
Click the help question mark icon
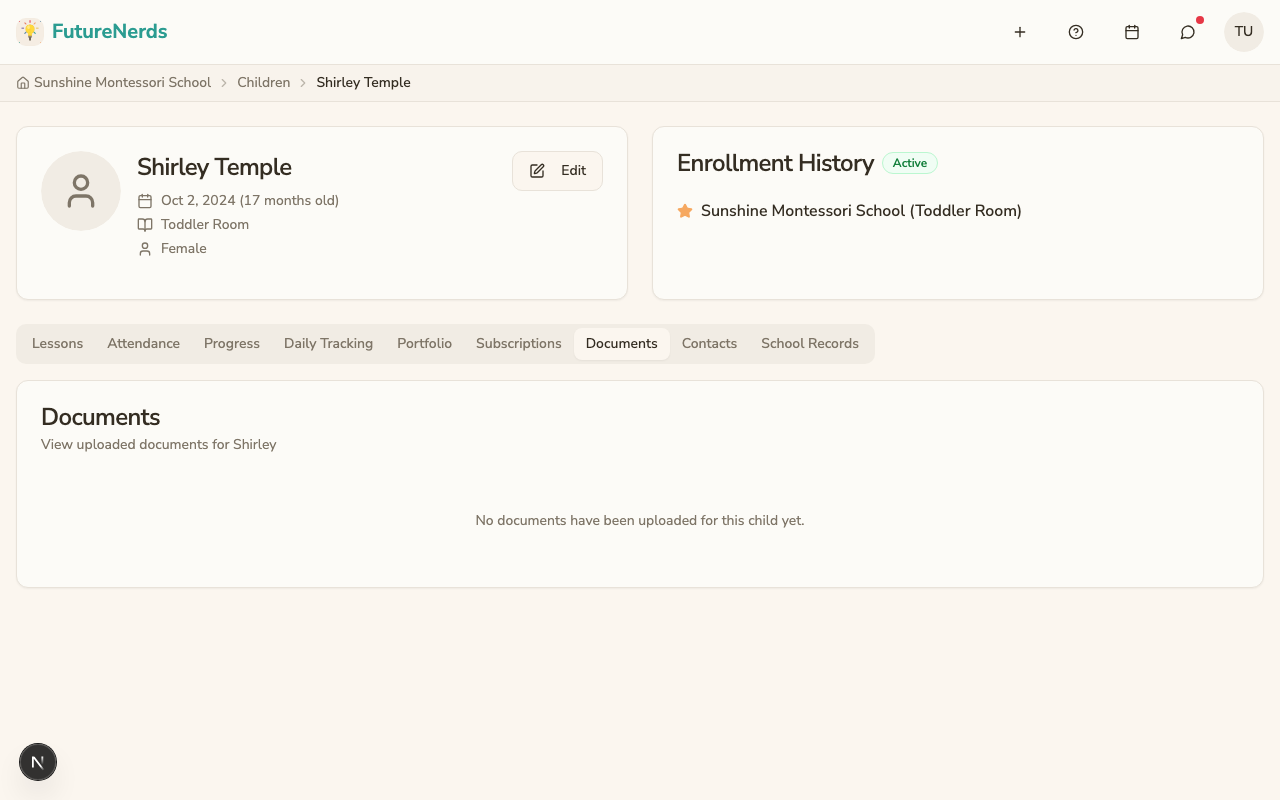point(1076,31)
